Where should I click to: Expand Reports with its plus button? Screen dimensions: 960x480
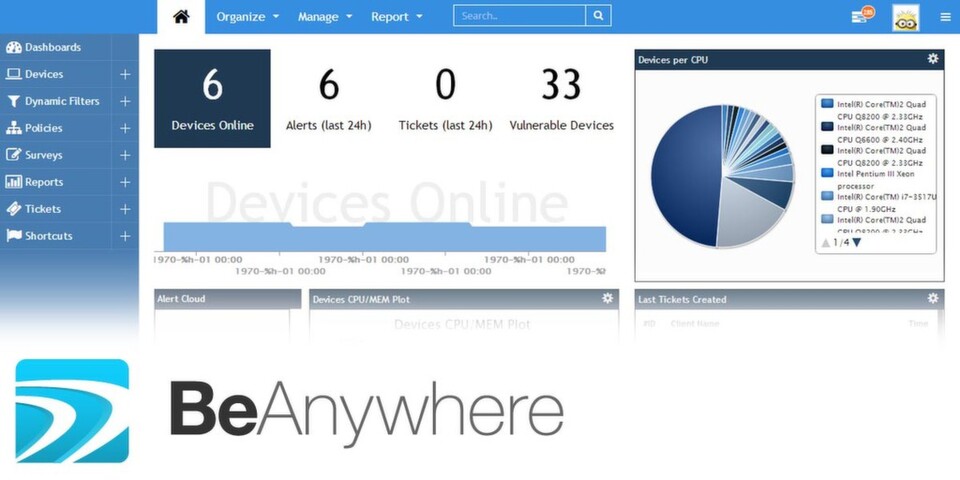pyautogui.click(x=125, y=182)
